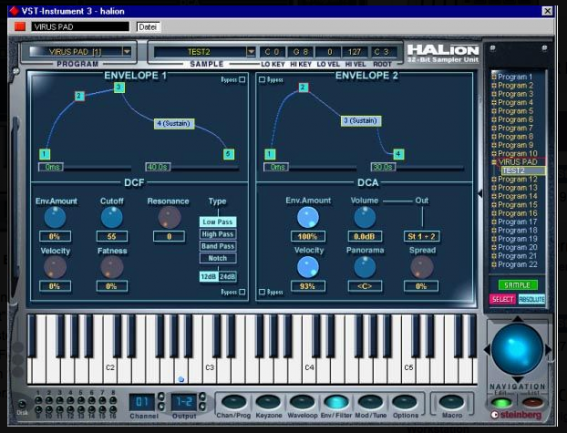Select Envelope 1 node 1

44,154
